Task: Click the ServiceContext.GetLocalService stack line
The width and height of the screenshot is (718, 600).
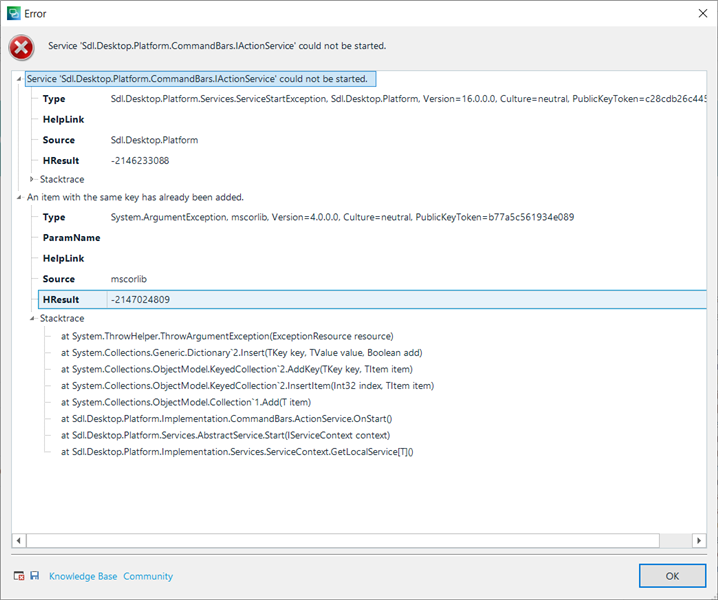Action: (x=237, y=452)
